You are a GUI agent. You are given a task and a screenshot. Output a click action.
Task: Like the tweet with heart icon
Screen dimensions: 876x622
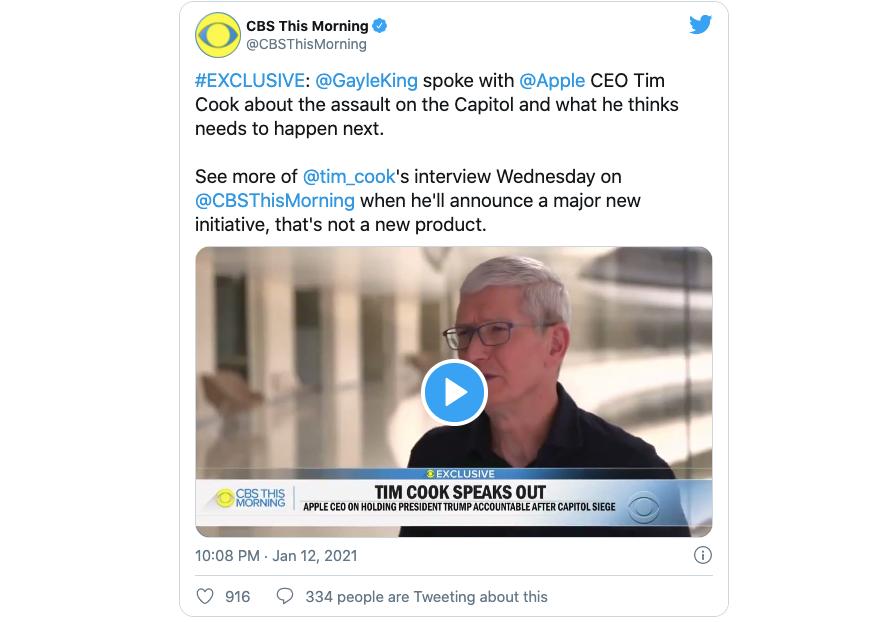(205, 597)
